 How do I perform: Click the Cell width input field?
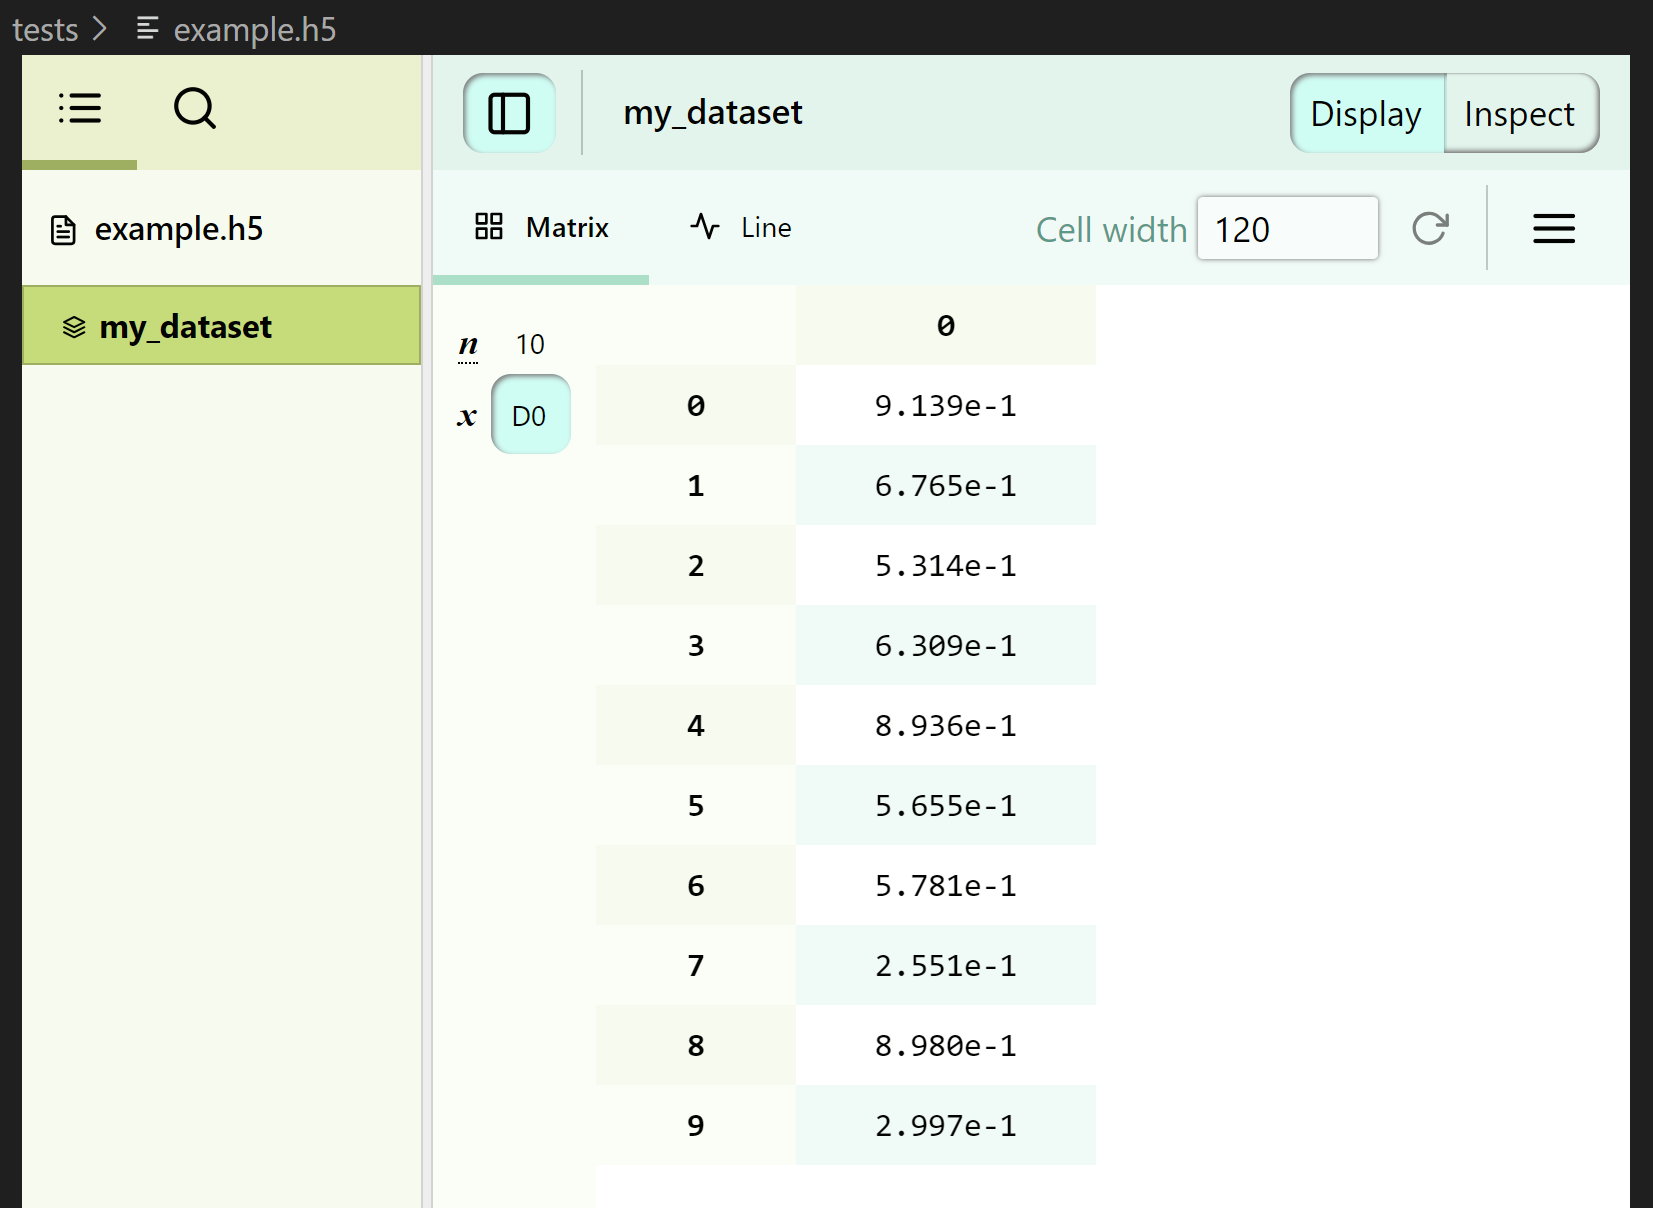(x=1288, y=229)
